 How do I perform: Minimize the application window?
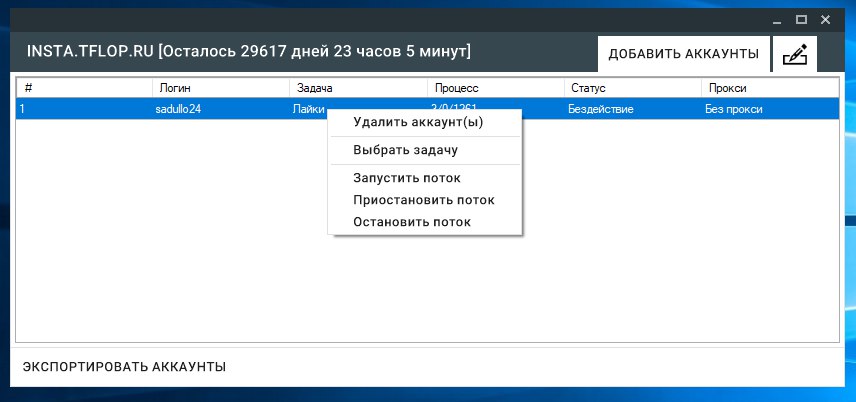pos(777,20)
